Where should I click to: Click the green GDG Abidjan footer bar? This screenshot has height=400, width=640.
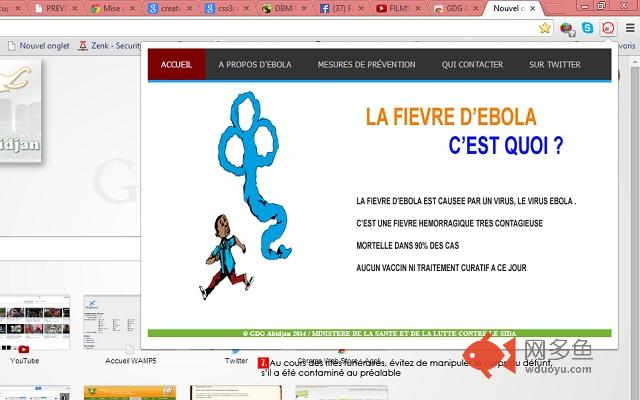point(378,332)
